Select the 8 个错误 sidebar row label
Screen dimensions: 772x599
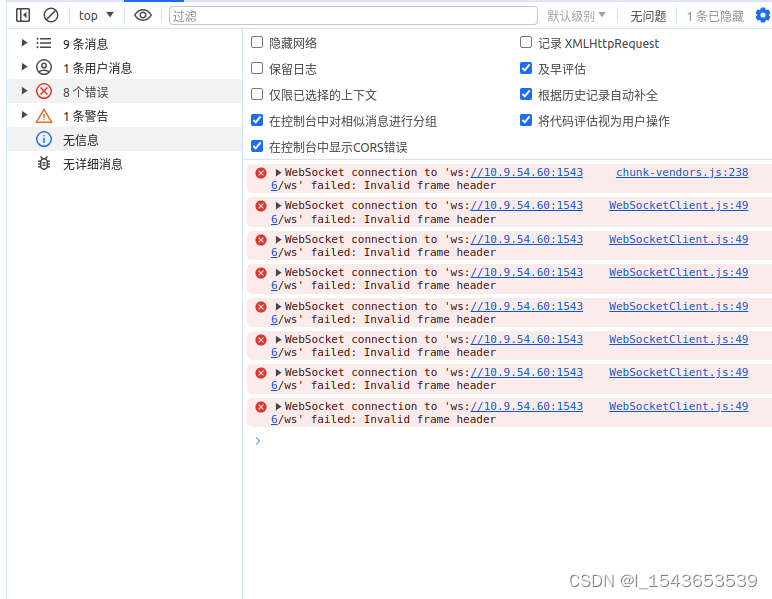click(x=85, y=92)
